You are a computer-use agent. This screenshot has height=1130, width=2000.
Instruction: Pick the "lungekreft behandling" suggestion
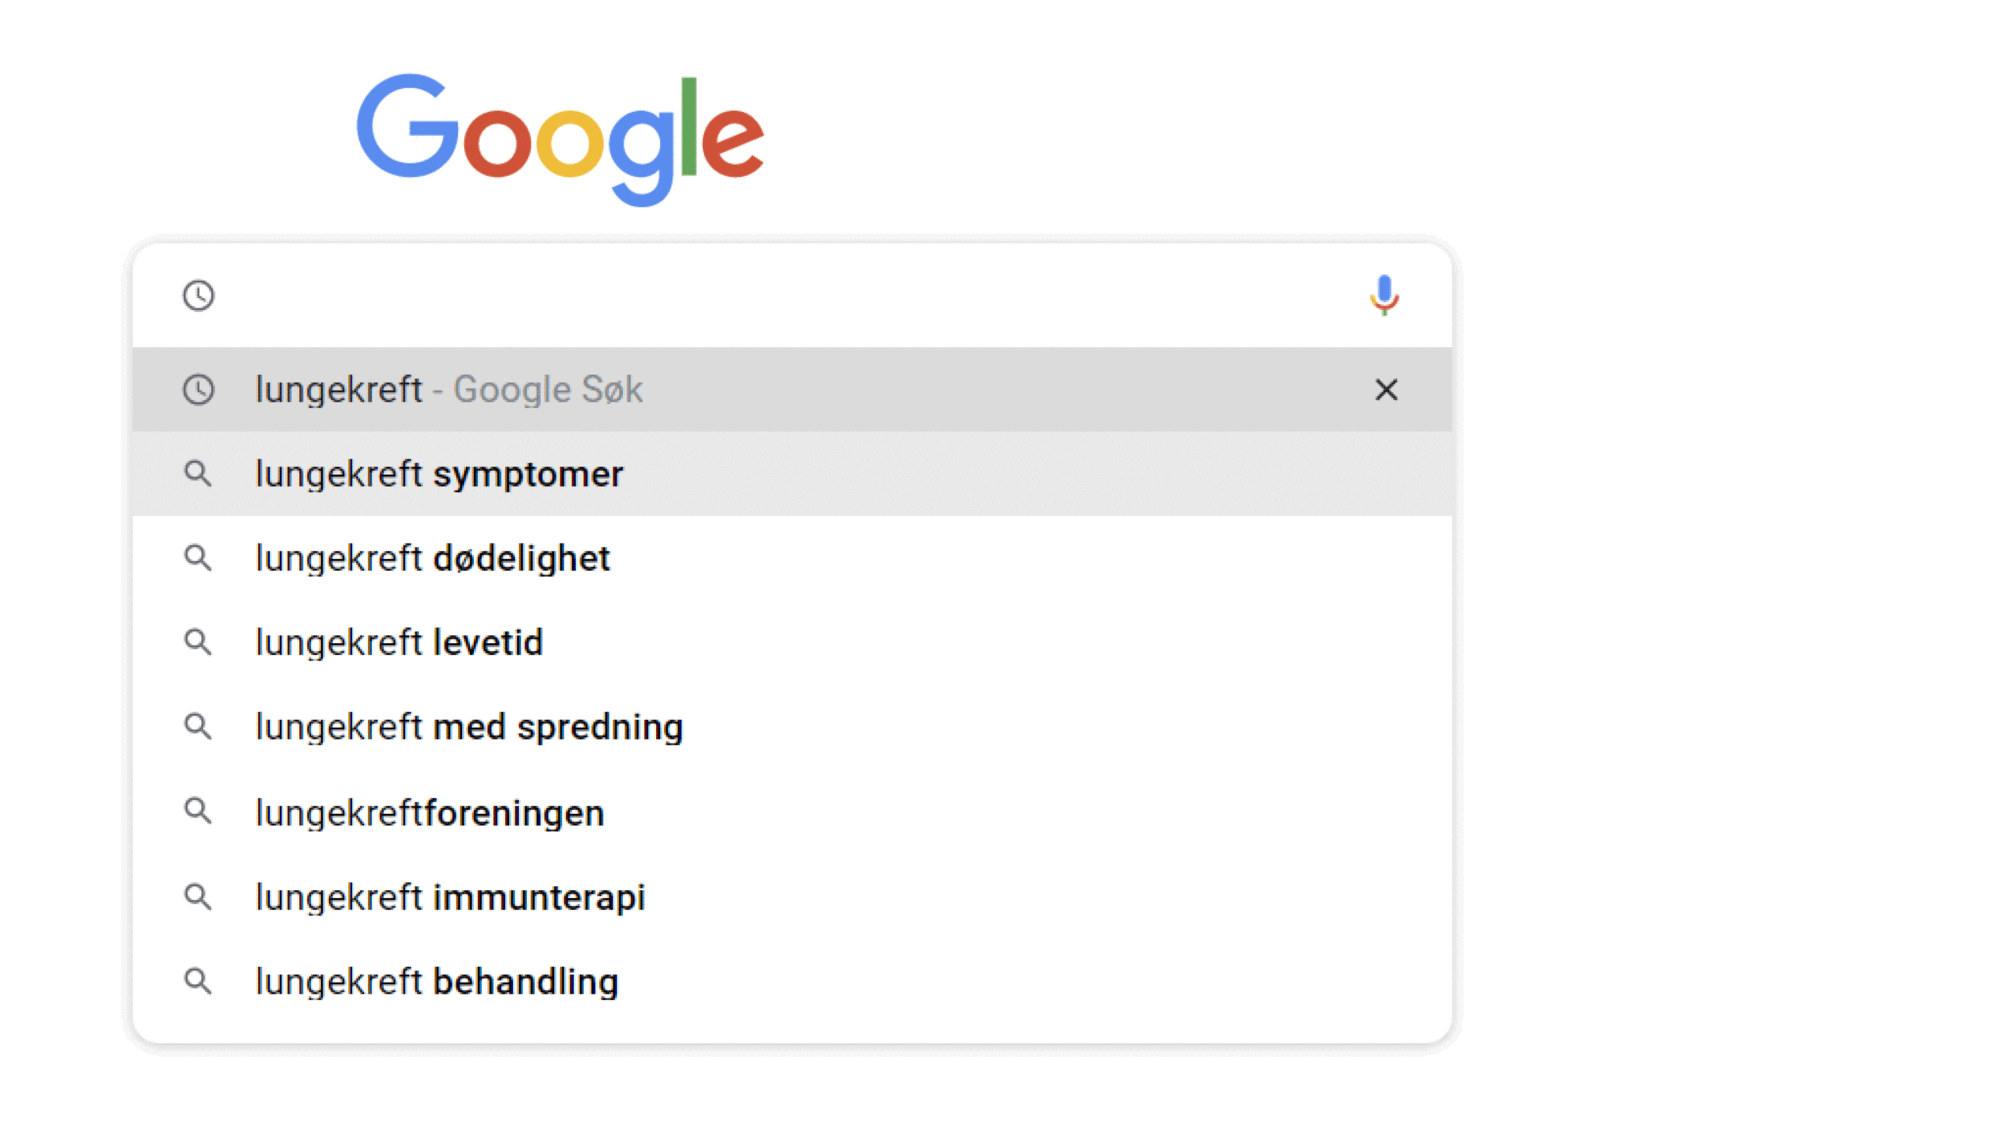coord(437,982)
